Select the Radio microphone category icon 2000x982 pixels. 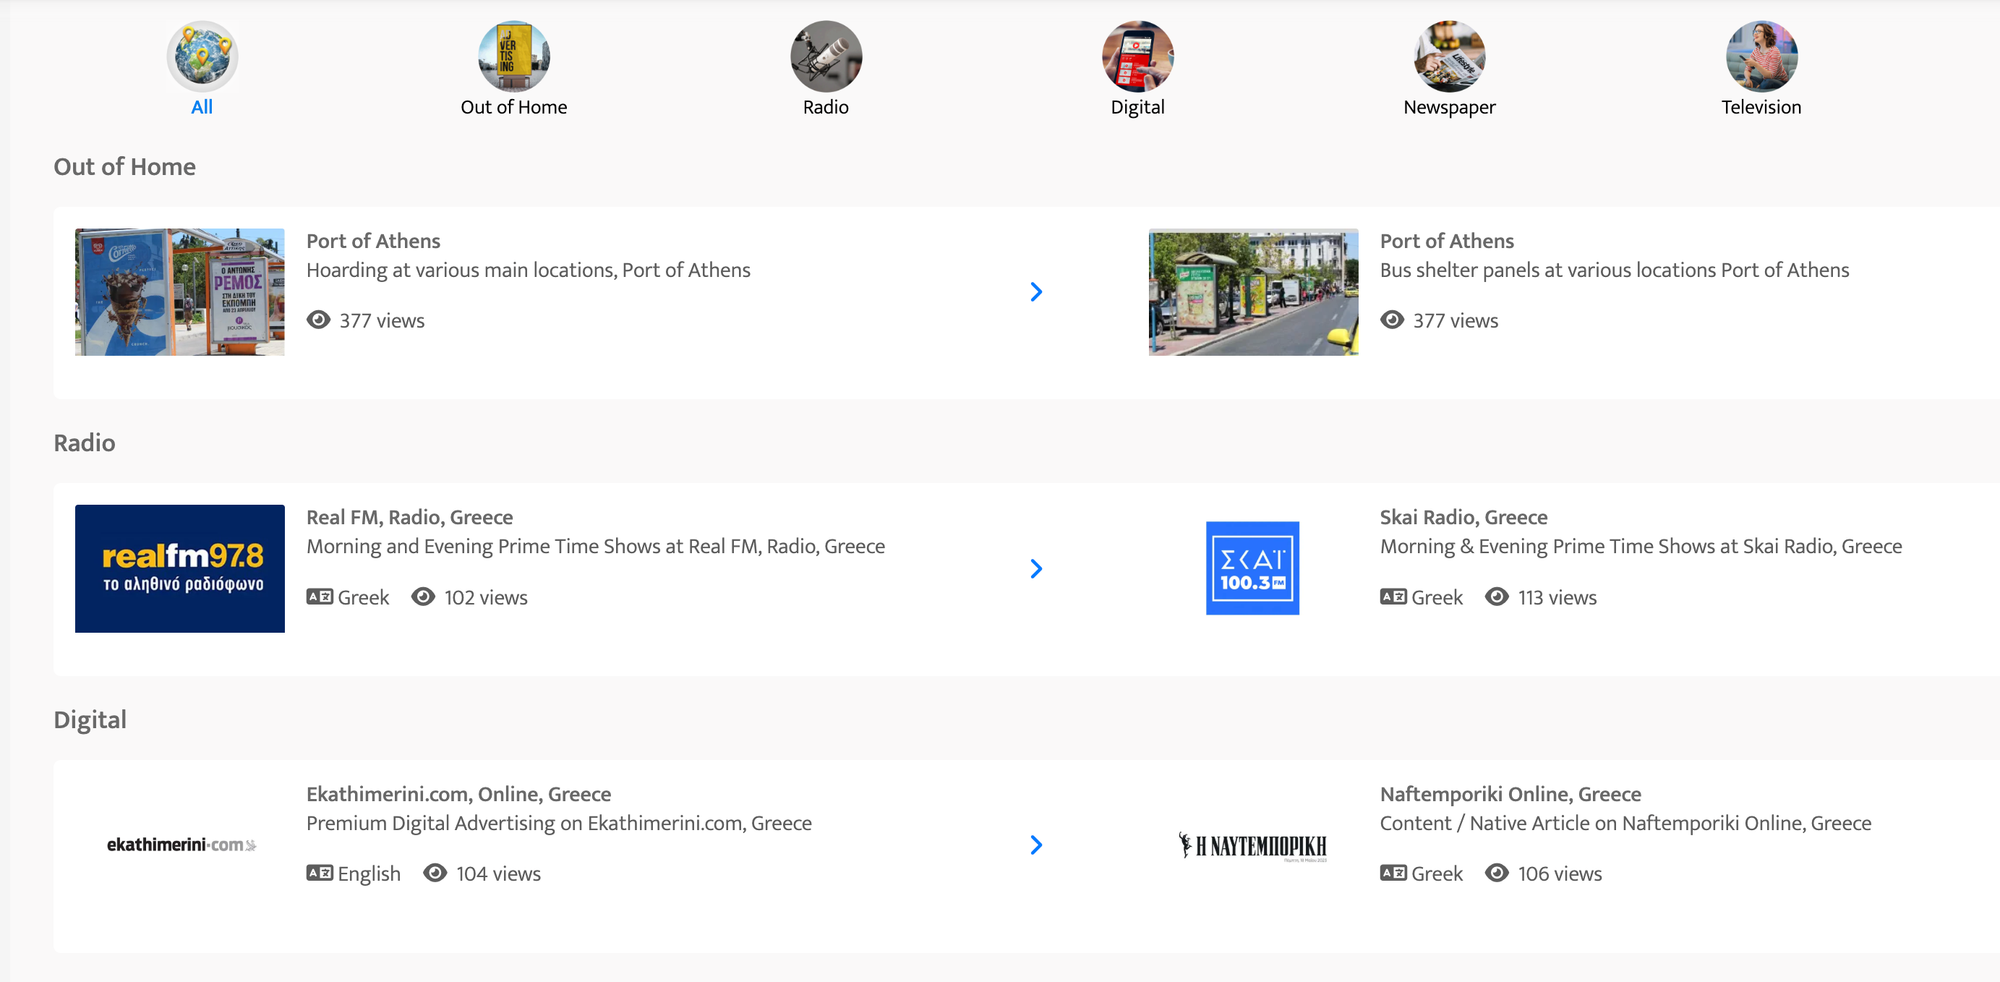[826, 56]
